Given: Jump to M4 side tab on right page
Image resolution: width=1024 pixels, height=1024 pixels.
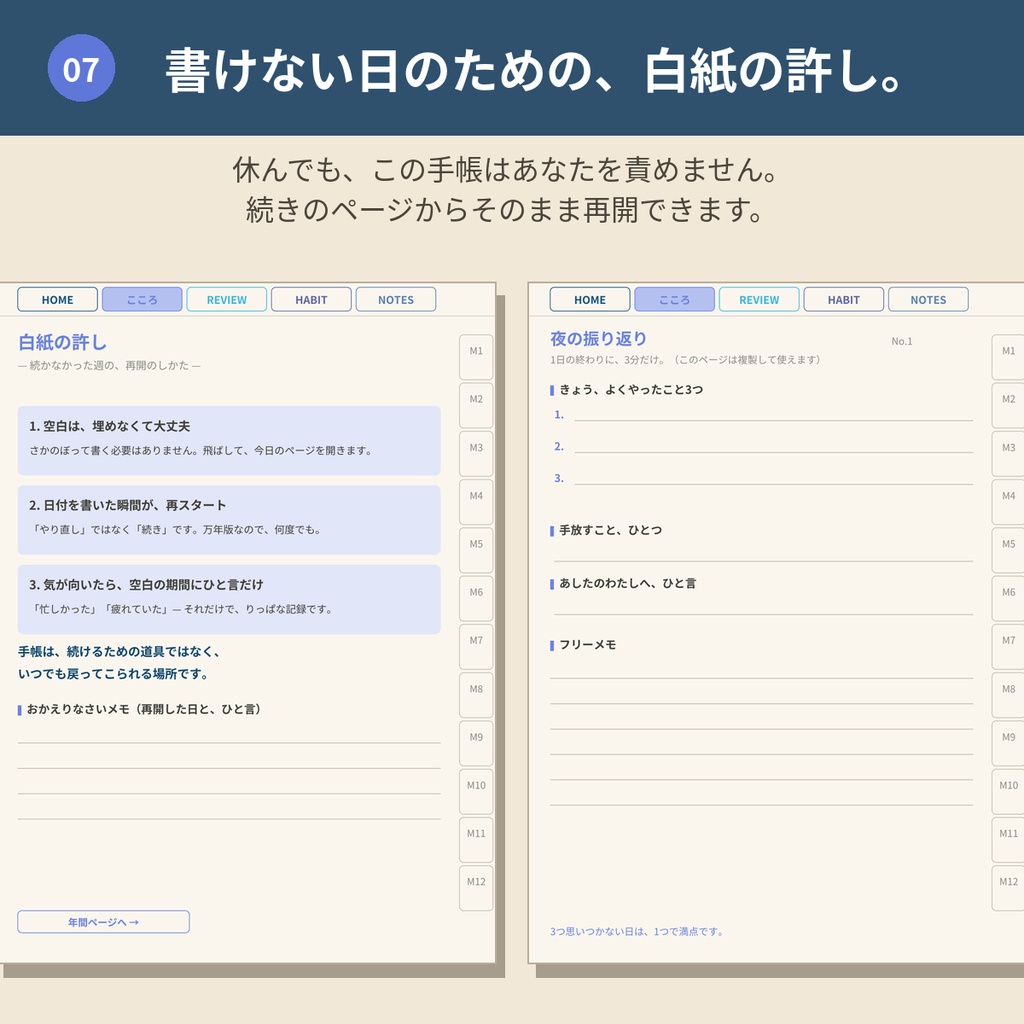Looking at the screenshot, I should 1008,502.
